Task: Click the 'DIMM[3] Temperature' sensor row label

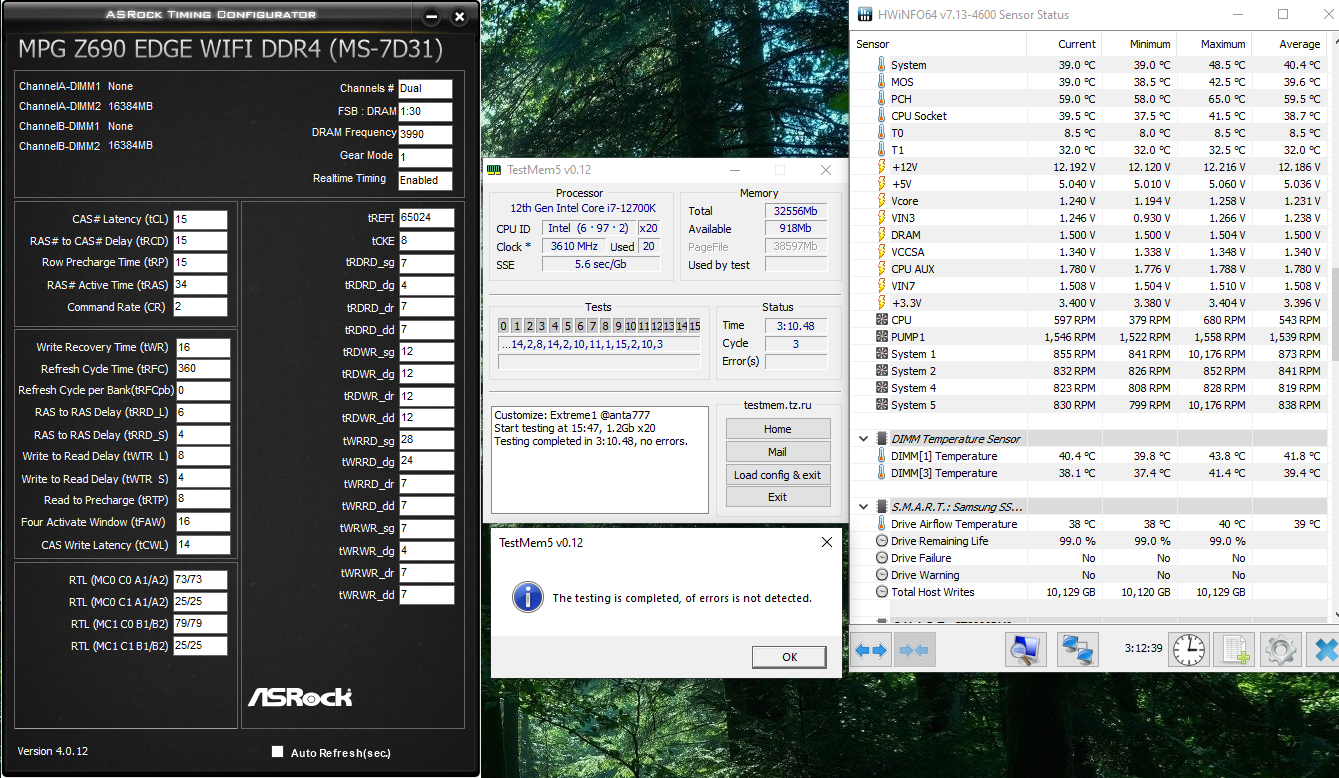Action: coord(944,473)
